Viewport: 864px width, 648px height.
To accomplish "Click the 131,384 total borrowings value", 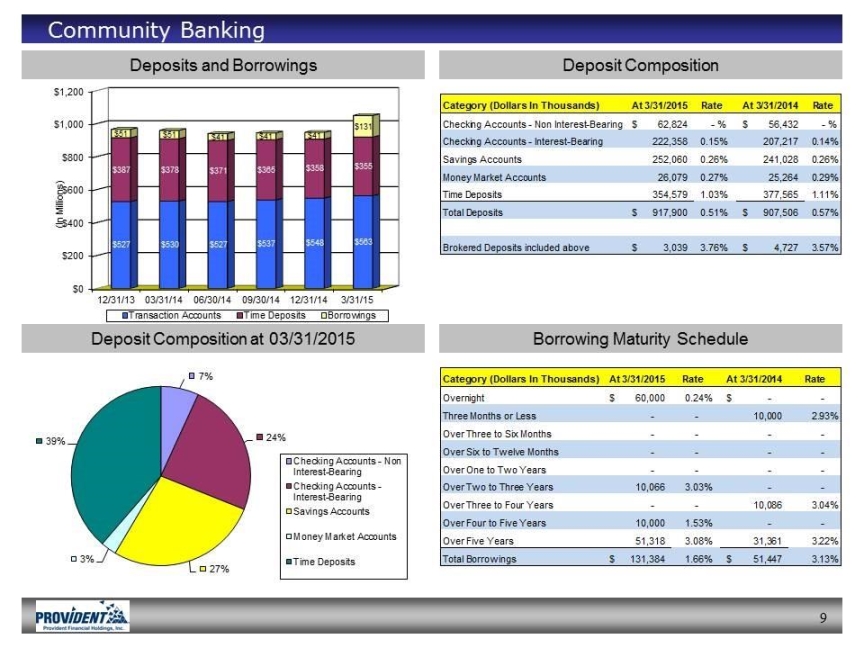I will pyautogui.click(x=647, y=559).
